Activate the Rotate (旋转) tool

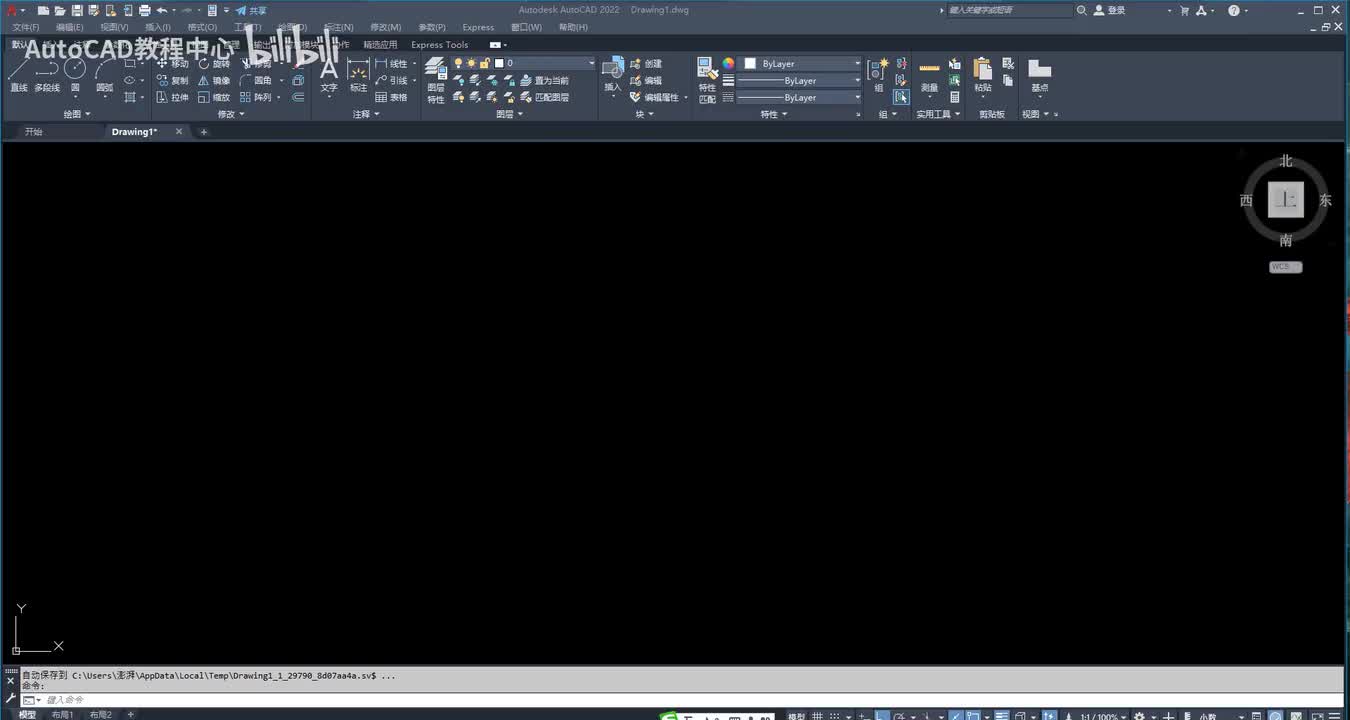pos(214,64)
